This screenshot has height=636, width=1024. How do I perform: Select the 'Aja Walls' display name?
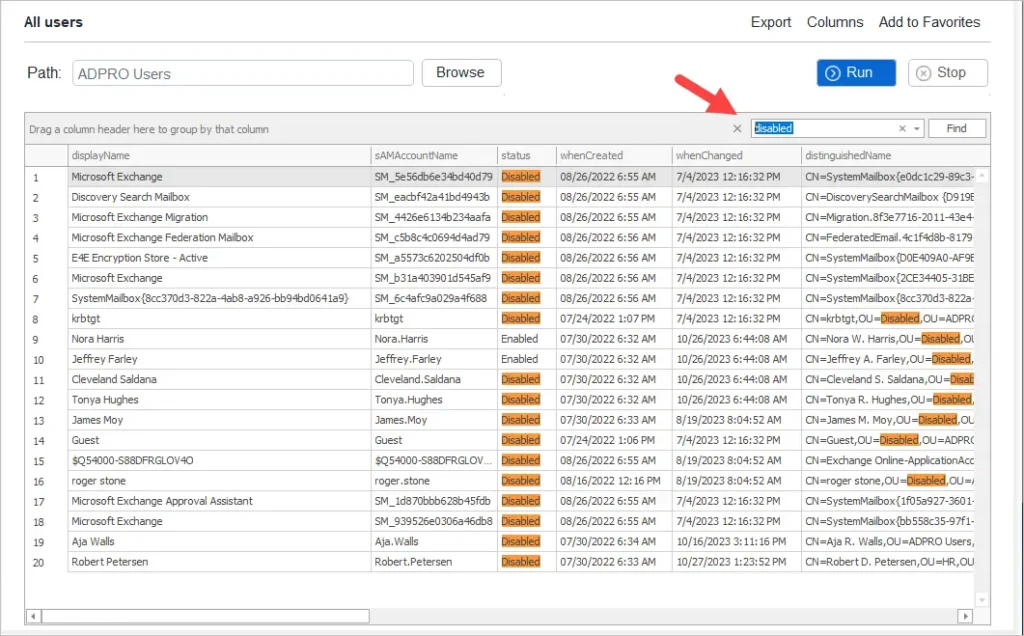coord(93,541)
